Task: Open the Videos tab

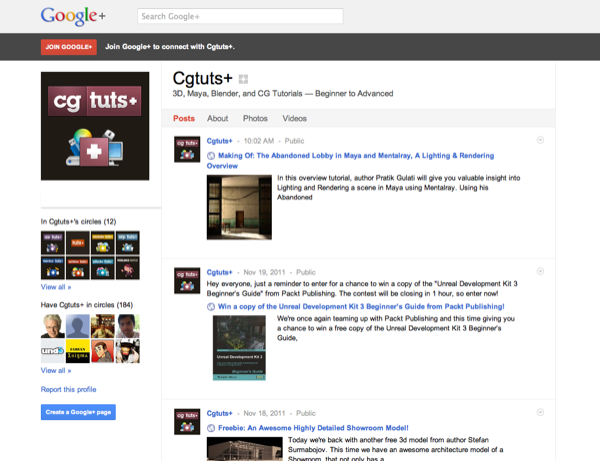Action: coord(294,119)
